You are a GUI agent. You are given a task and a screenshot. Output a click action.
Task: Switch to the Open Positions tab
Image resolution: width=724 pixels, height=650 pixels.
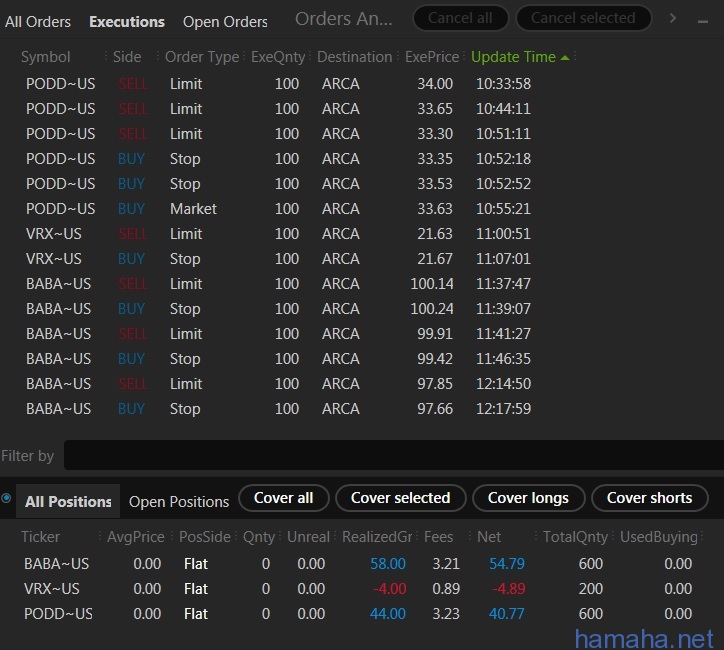pos(179,501)
